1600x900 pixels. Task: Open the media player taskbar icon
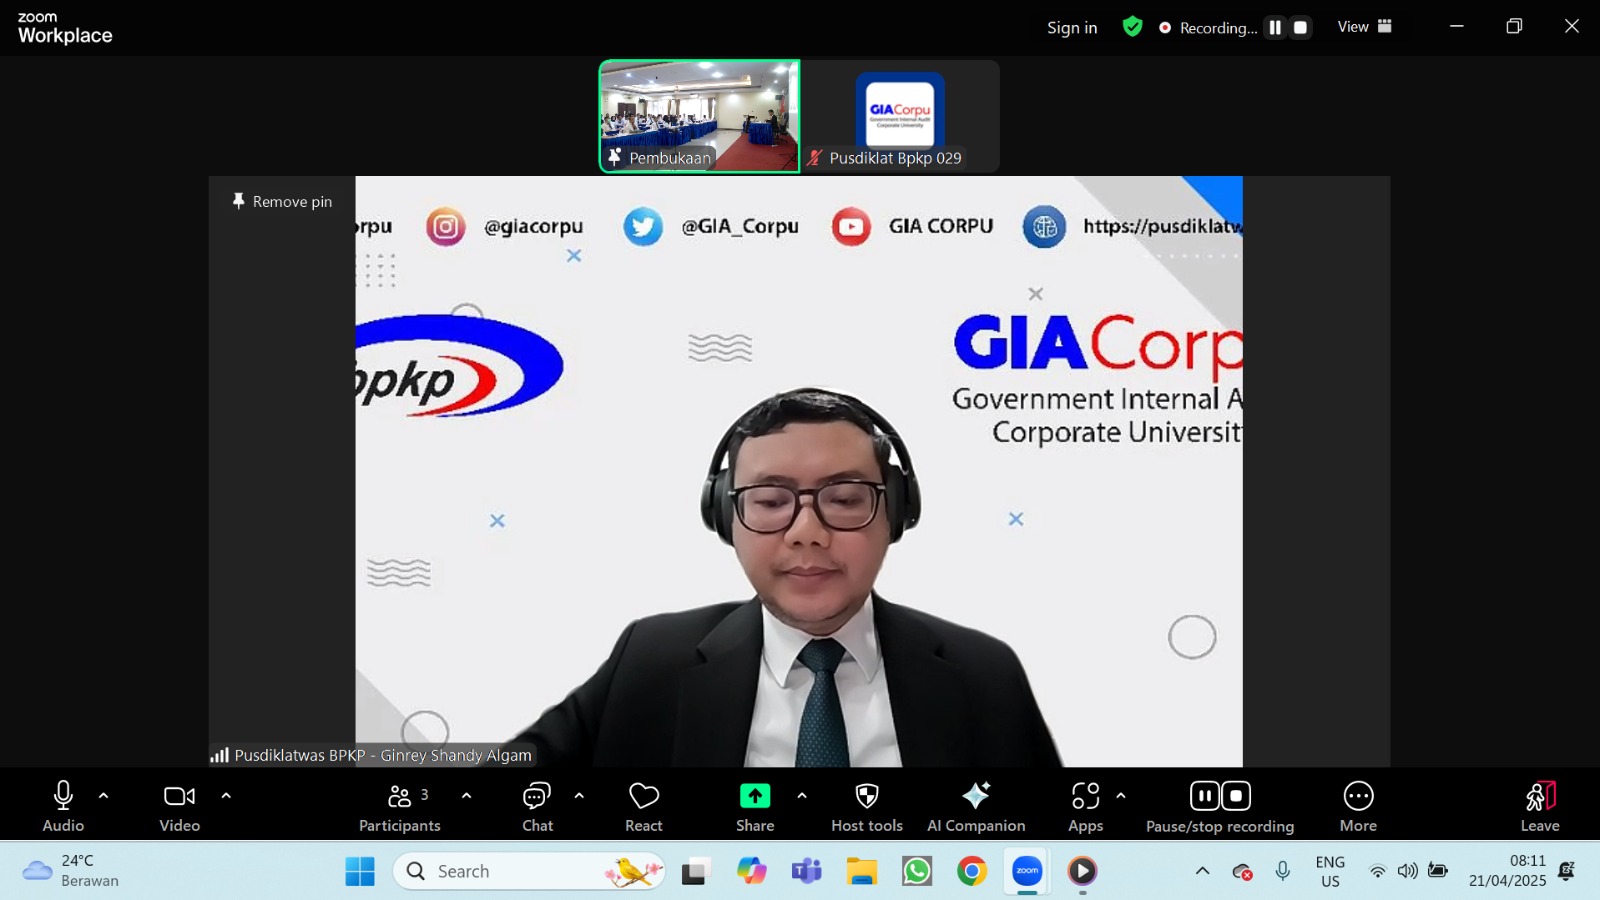tap(1082, 871)
